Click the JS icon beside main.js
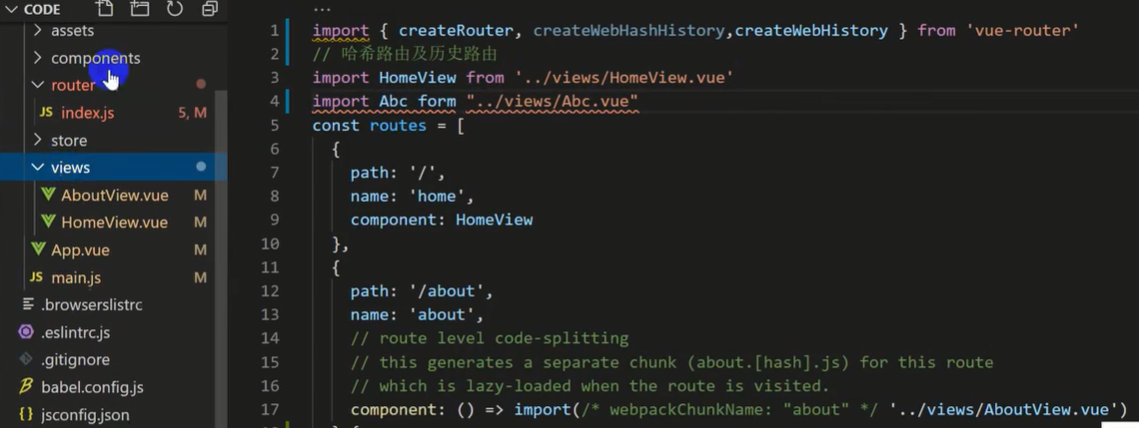This screenshot has width=1139, height=428. tap(36, 278)
